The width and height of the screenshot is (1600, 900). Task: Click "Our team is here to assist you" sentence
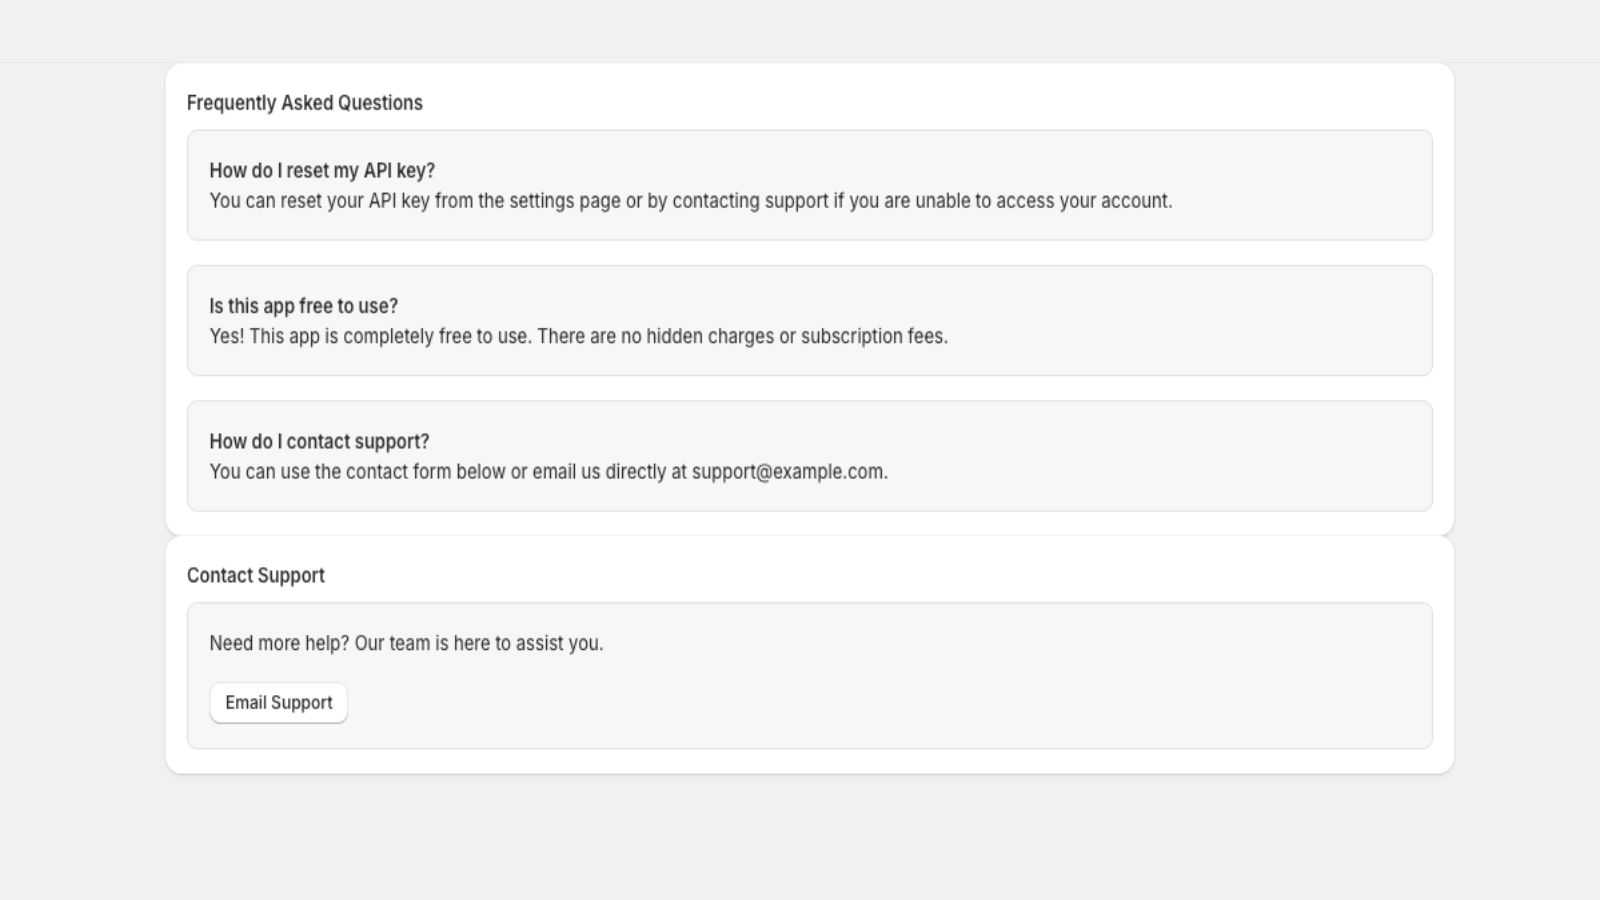(x=479, y=644)
